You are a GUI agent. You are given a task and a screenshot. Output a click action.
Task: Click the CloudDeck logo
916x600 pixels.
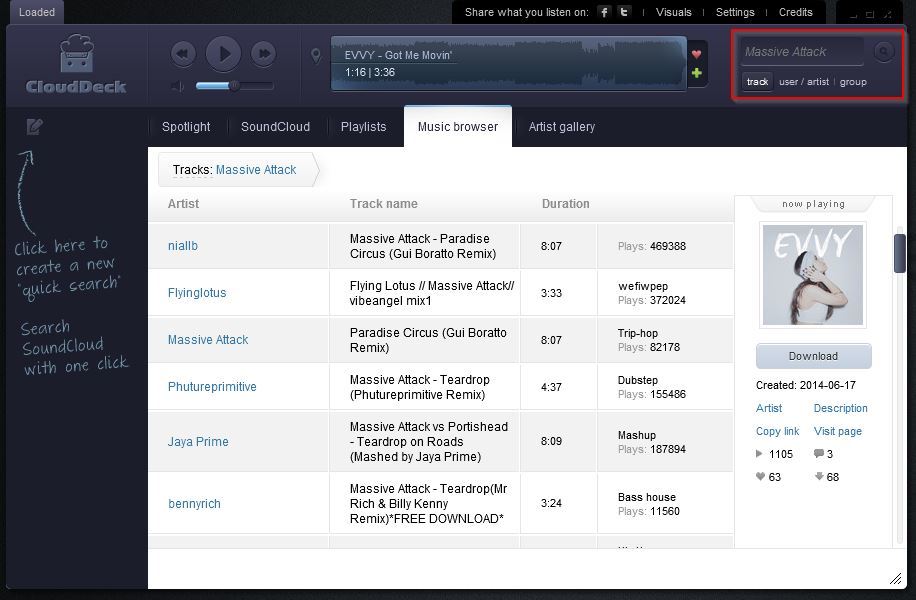77,64
